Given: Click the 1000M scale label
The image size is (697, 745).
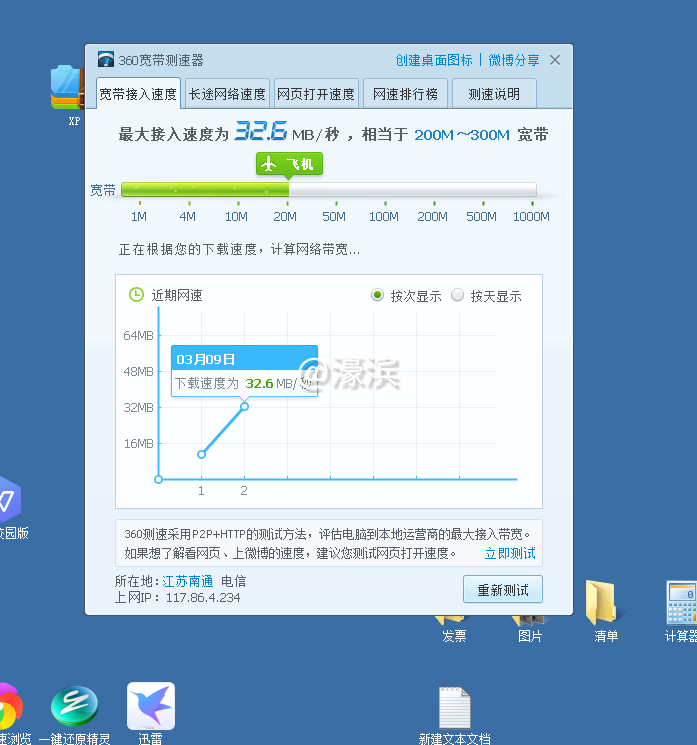Looking at the screenshot, I should (531, 217).
